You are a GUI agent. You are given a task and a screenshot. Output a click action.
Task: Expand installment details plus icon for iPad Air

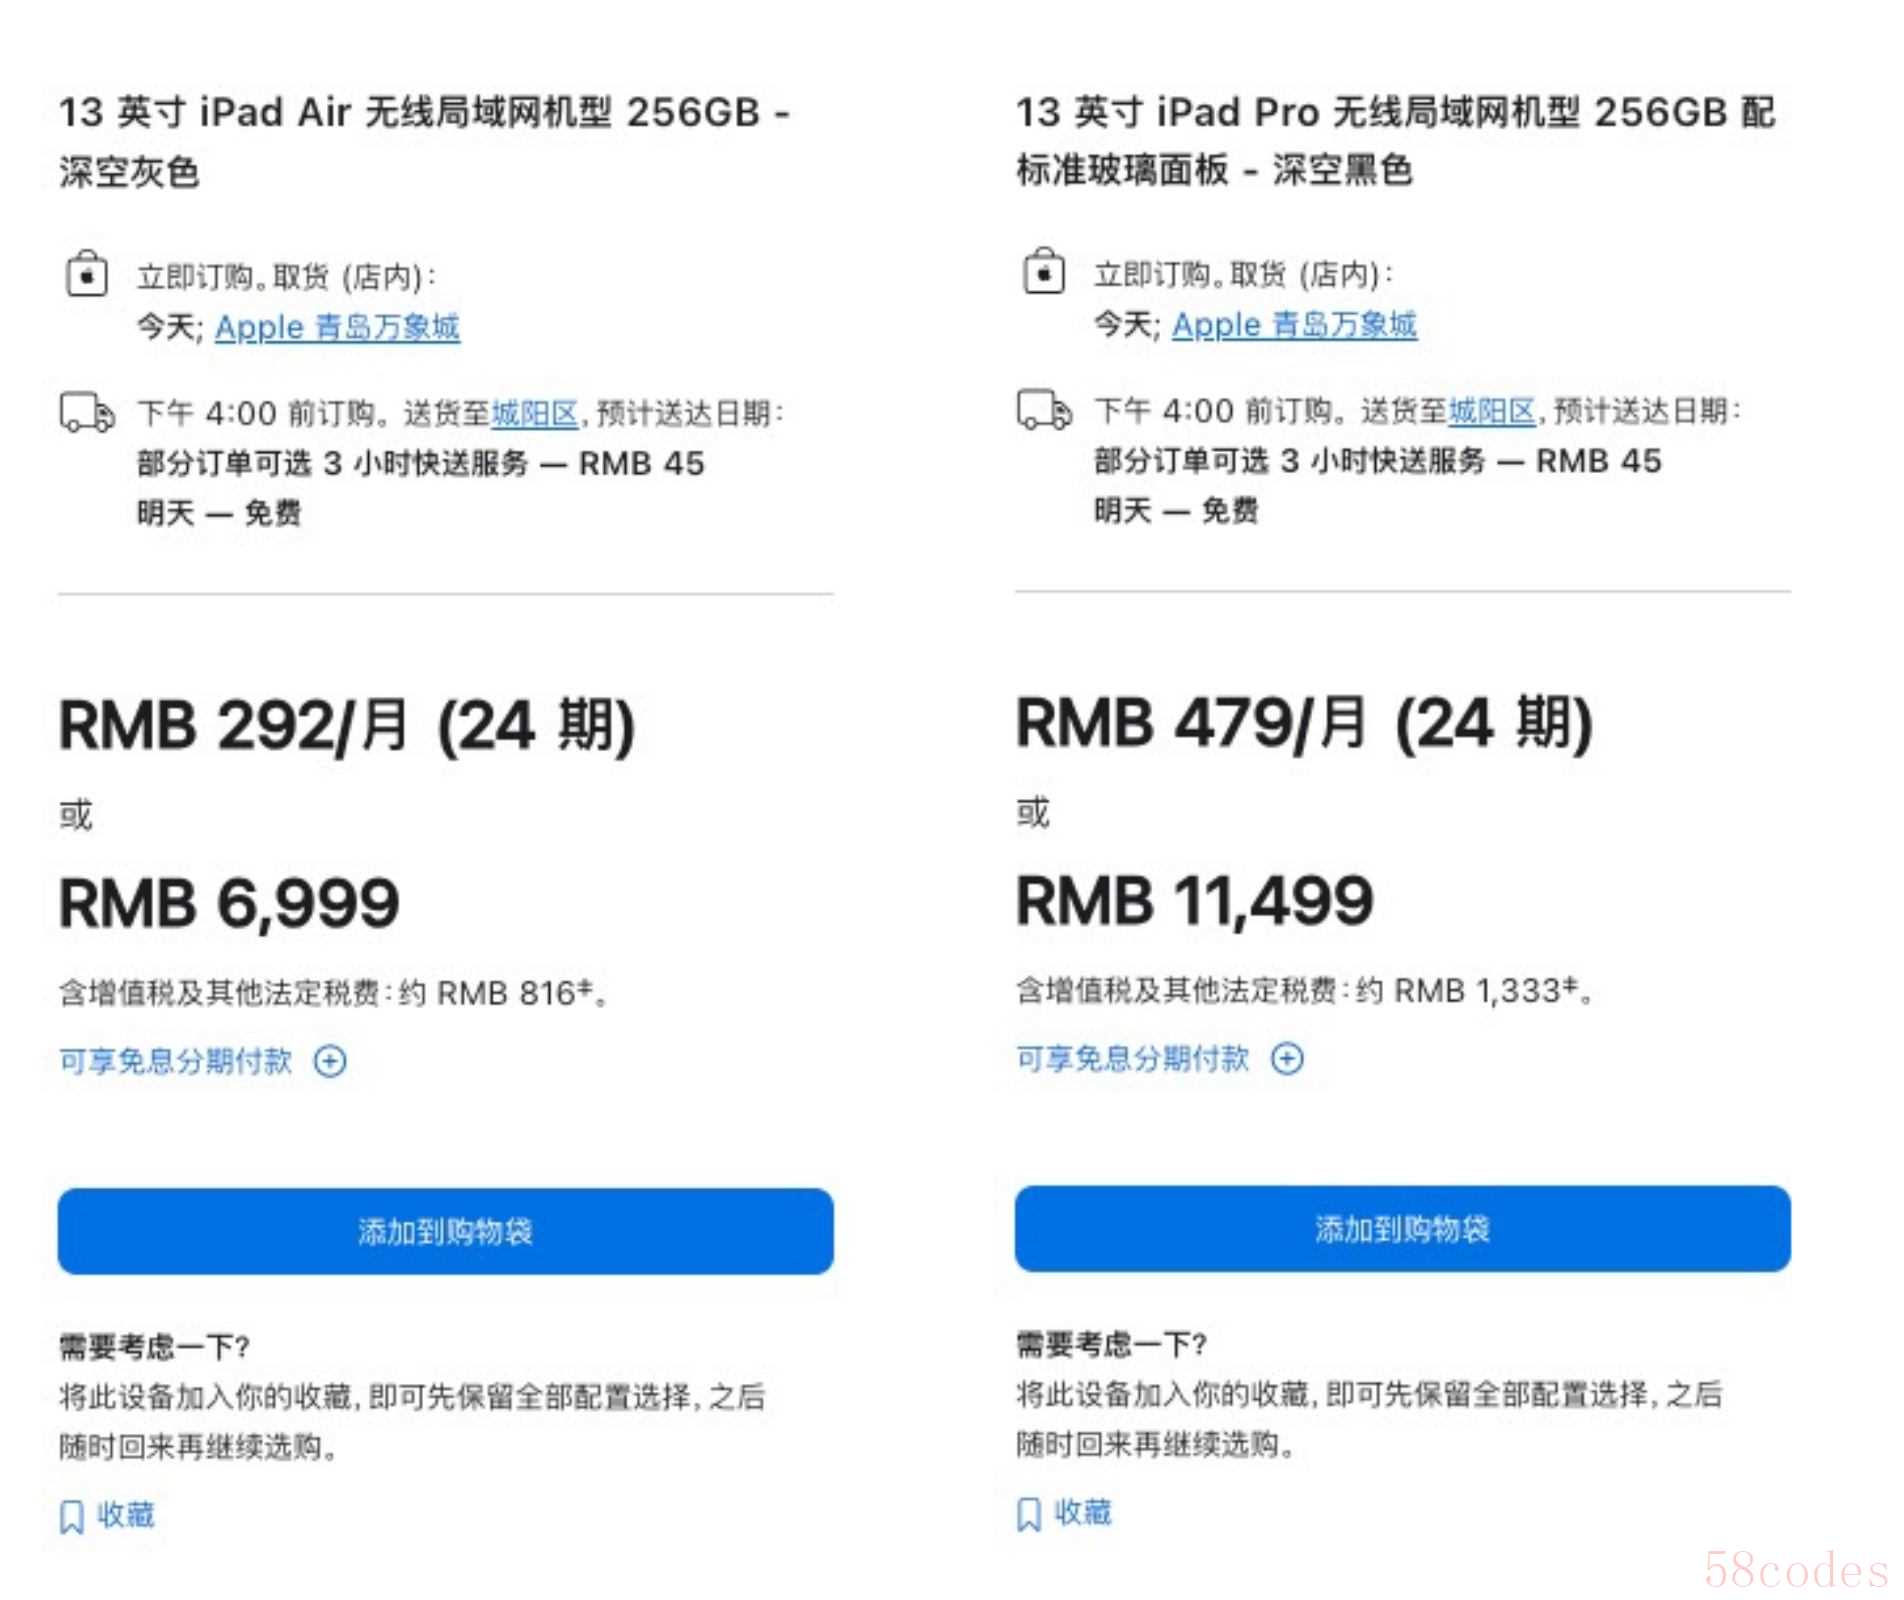click(x=330, y=1061)
